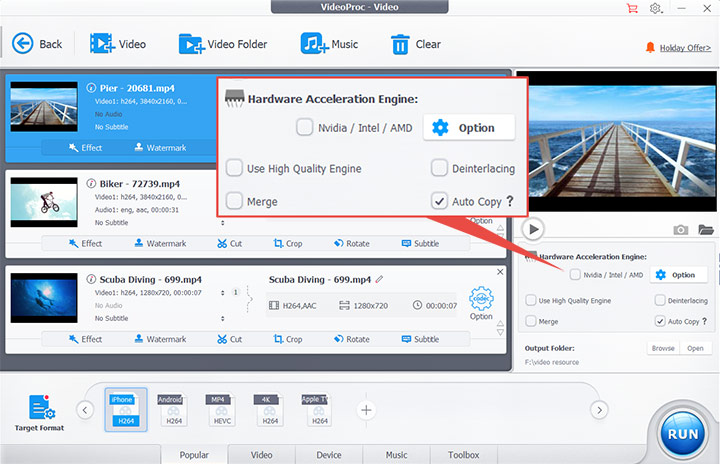This screenshot has width=720, height=464.
Task: Click the Browse output folder button
Action: pyautogui.click(x=663, y=349)
